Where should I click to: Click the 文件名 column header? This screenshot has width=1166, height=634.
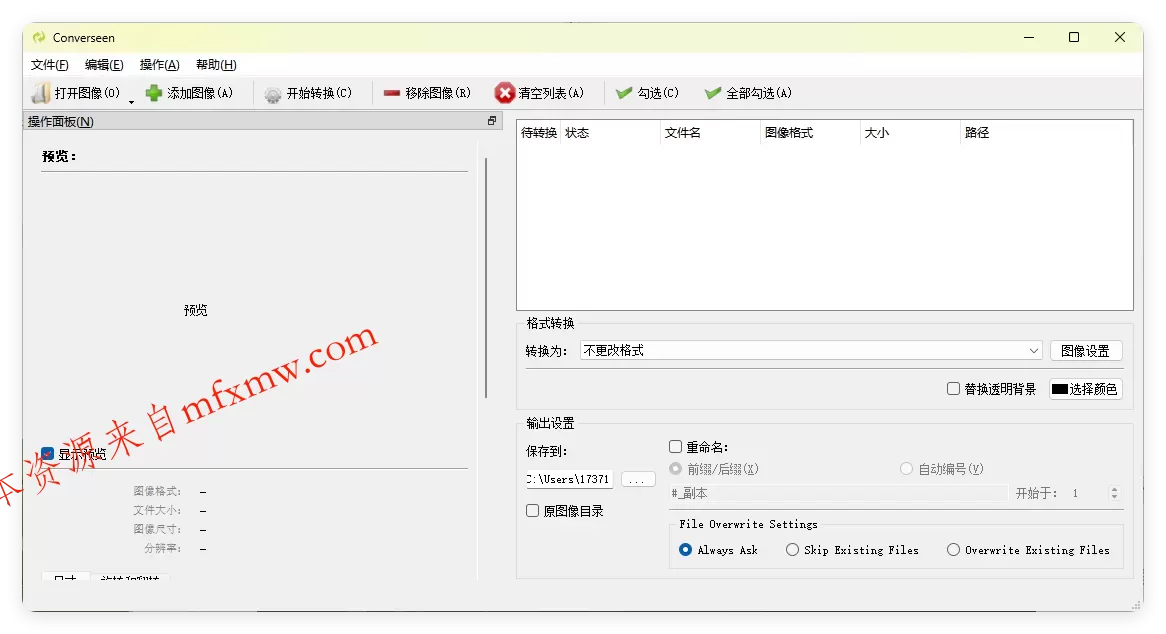[x=710, y=132]
